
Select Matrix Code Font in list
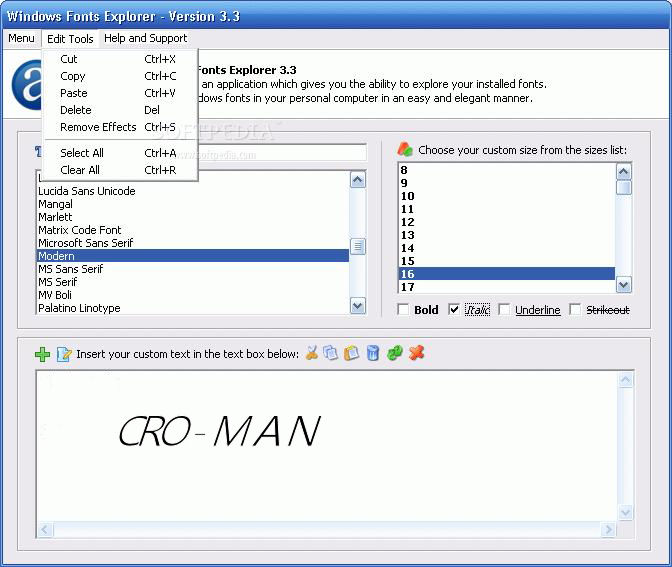click(193, 230)
